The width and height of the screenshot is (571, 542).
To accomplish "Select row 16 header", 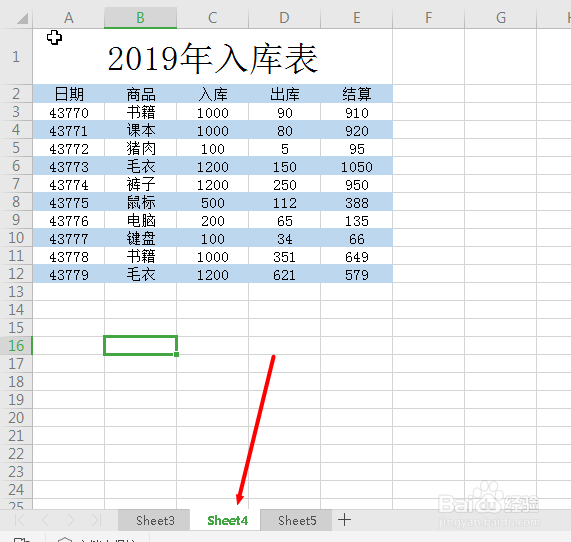I will tap(16, 345).
